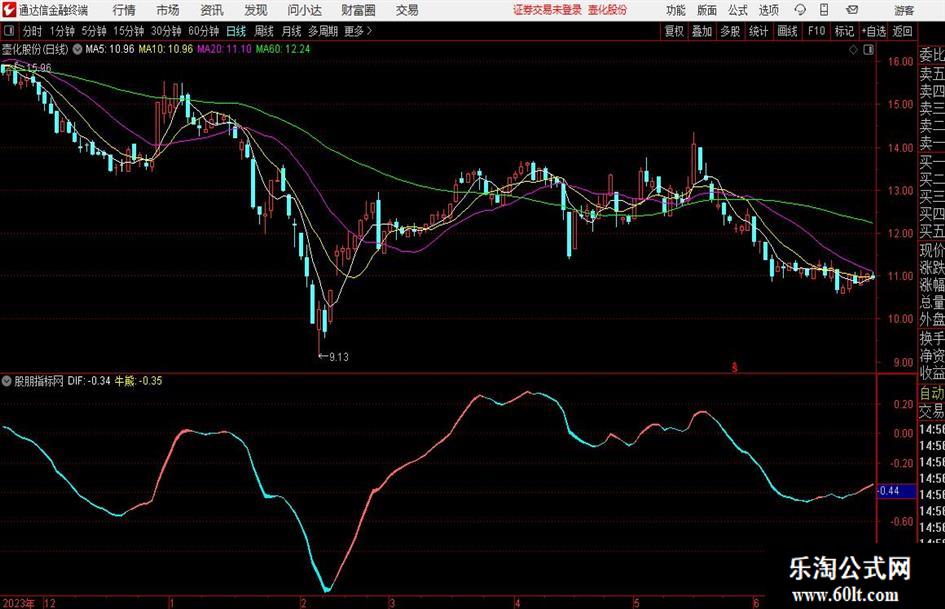Open the 行情 menu
The height and width of the screenshot is (609, 945).
pyautogui.click(x=124, y=10)
